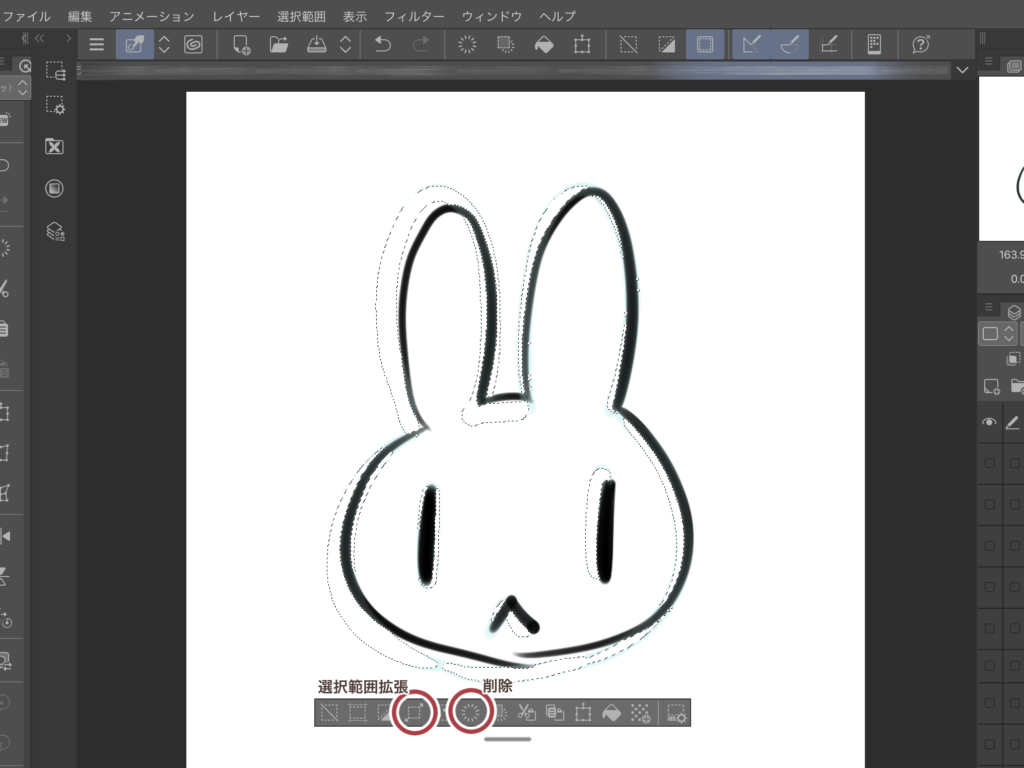
Task: Click the topmost dashed selection icon in left sub-panel
Action: click(55, 71)
